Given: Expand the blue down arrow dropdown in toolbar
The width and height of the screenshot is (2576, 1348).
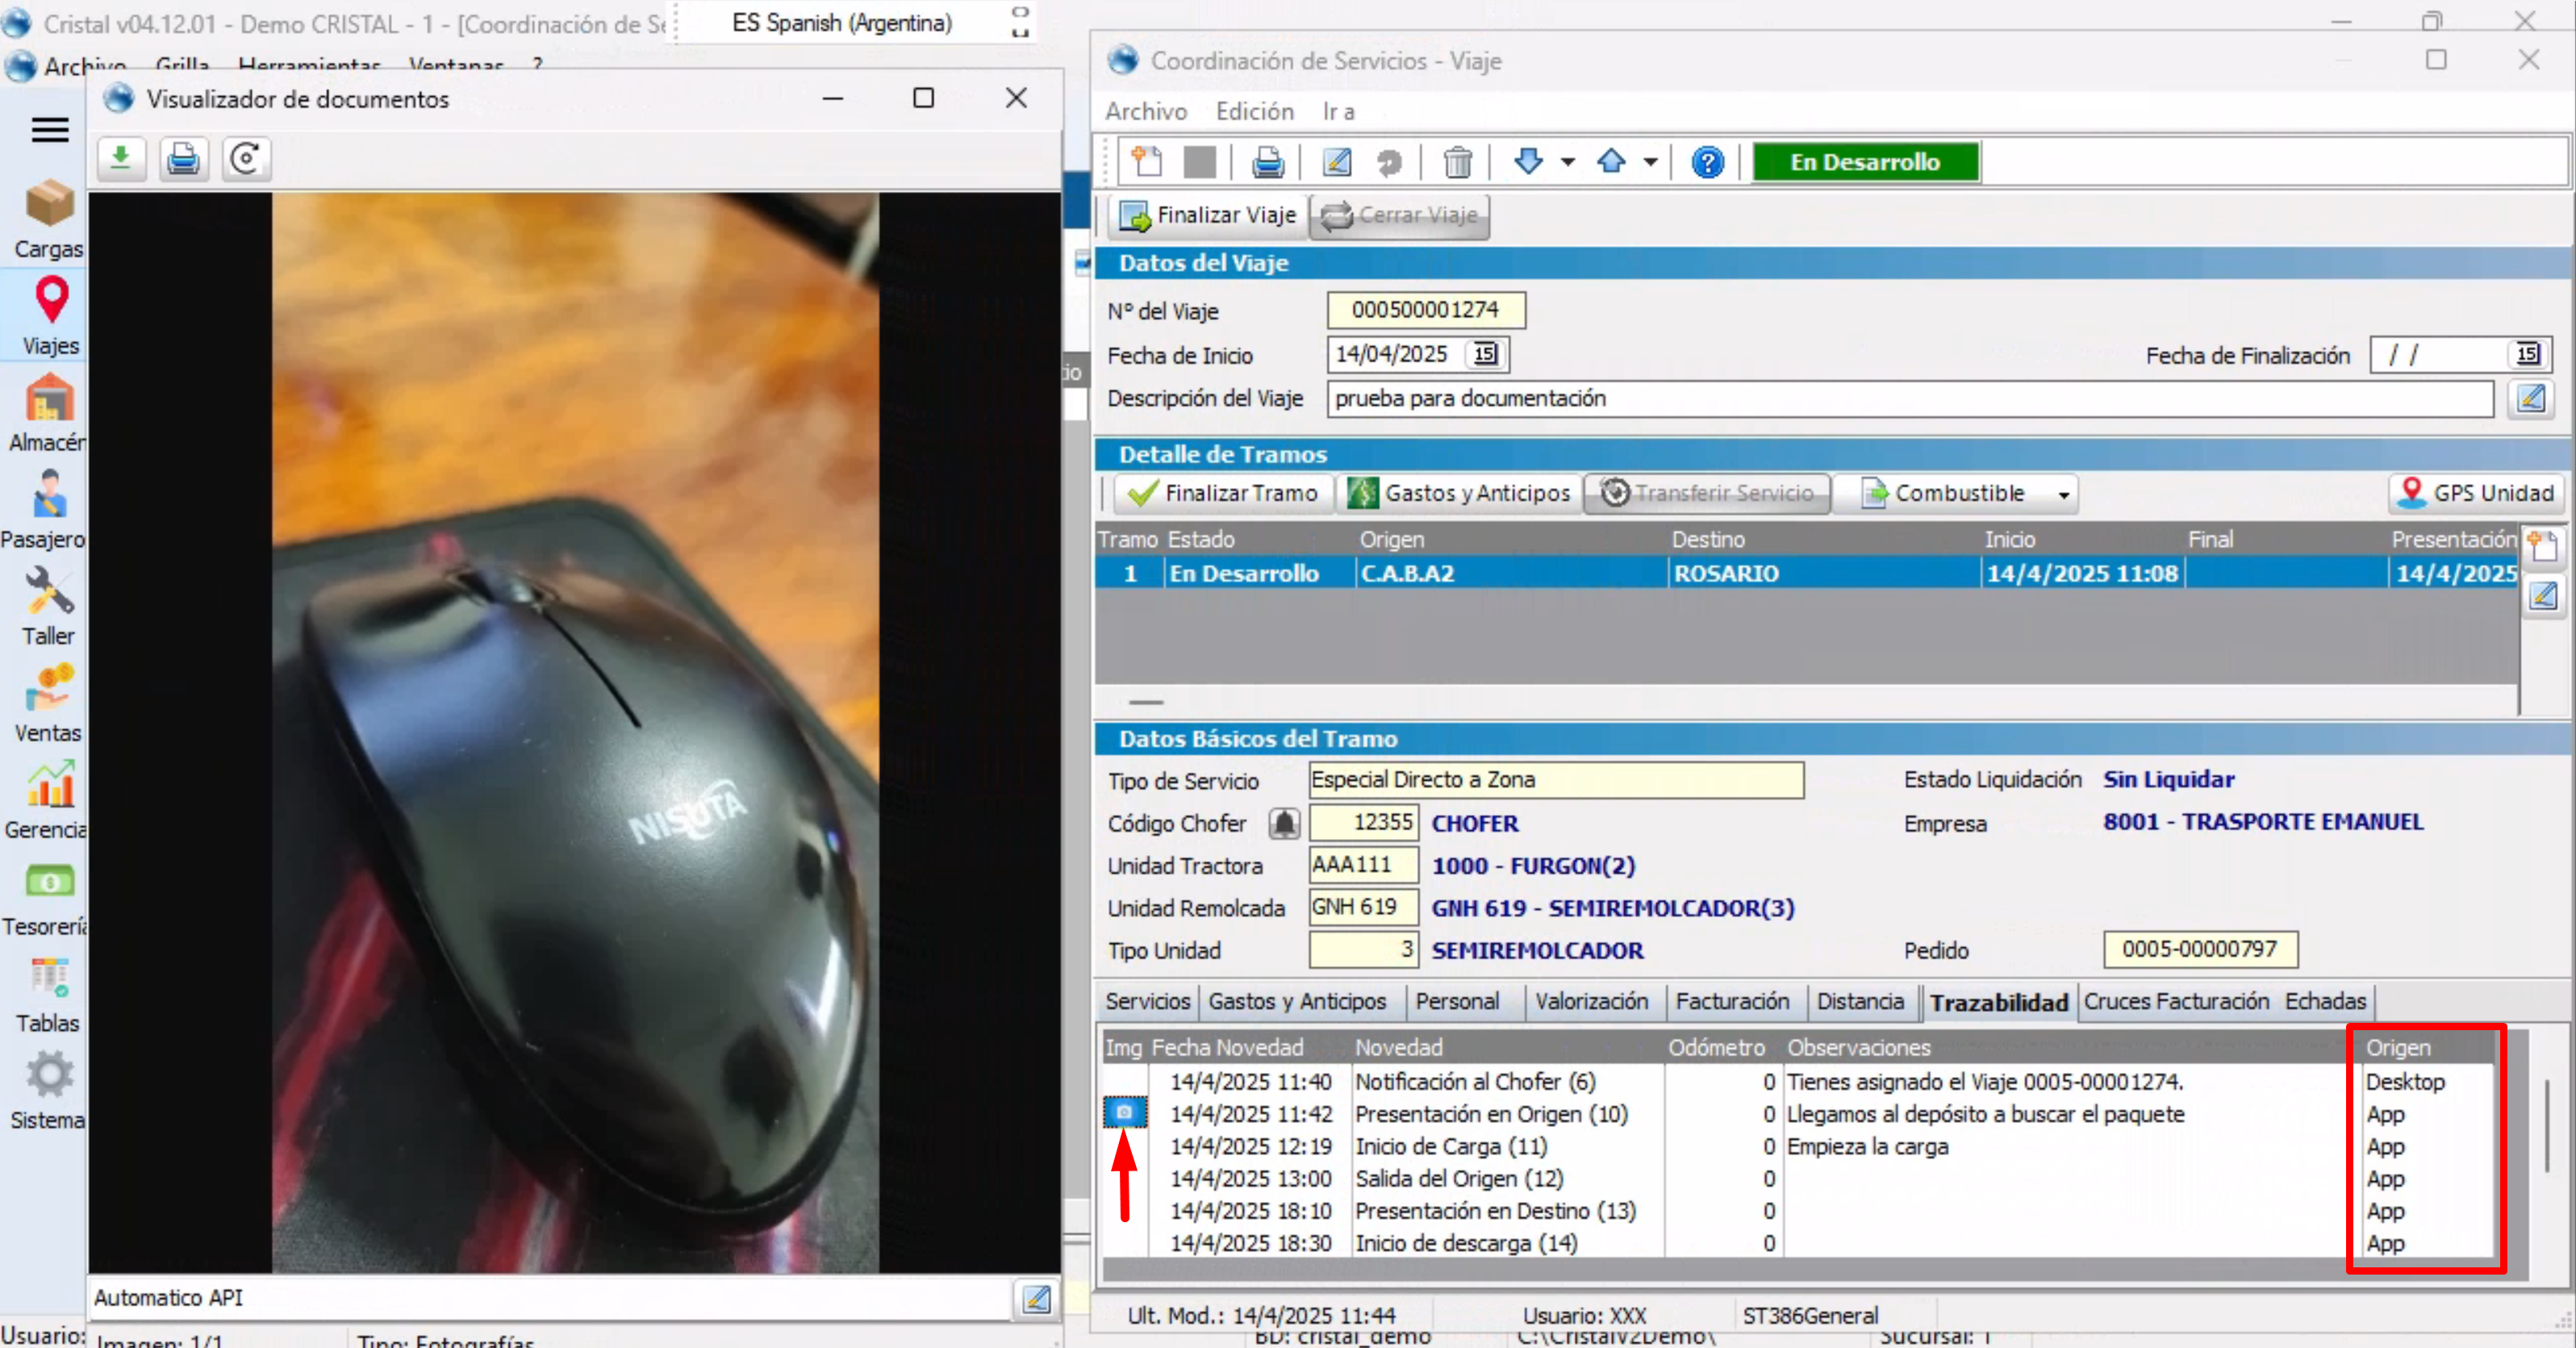Looking at the screenshot, I should pyautogui.click(x=1567, y=161).
